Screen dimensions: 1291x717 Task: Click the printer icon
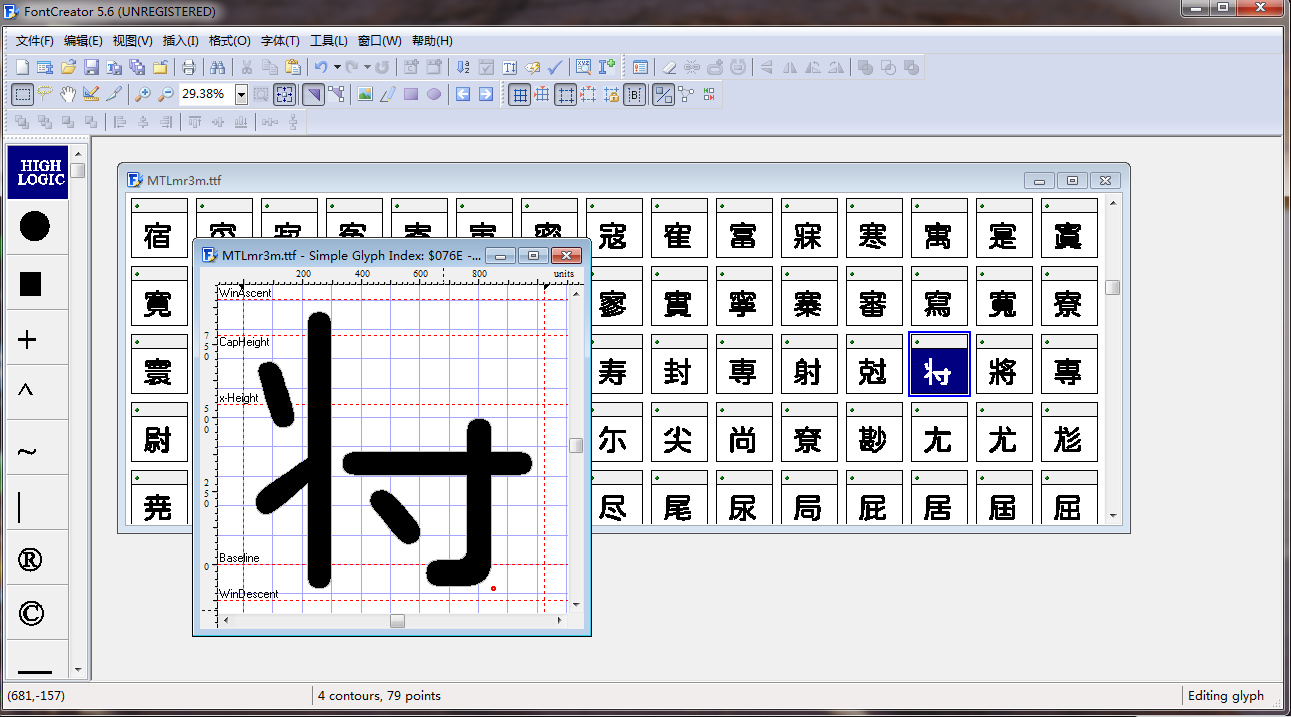(188, 67)
